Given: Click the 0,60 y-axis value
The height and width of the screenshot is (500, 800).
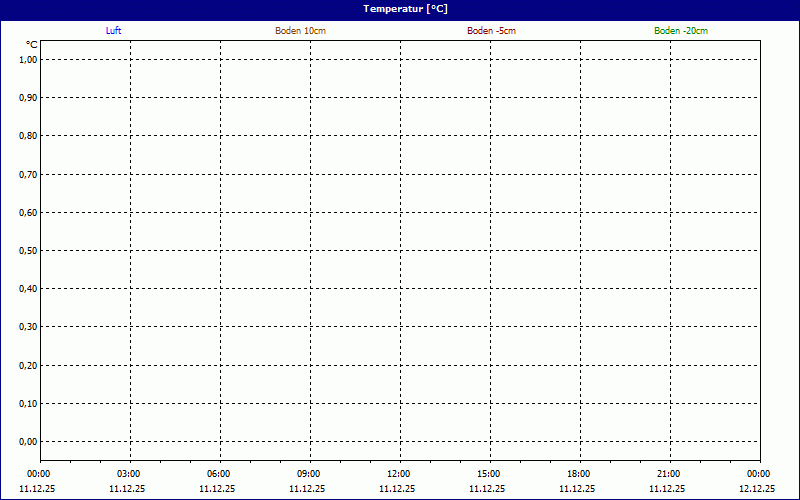Looking at the screenshot, I should (28, 212).
